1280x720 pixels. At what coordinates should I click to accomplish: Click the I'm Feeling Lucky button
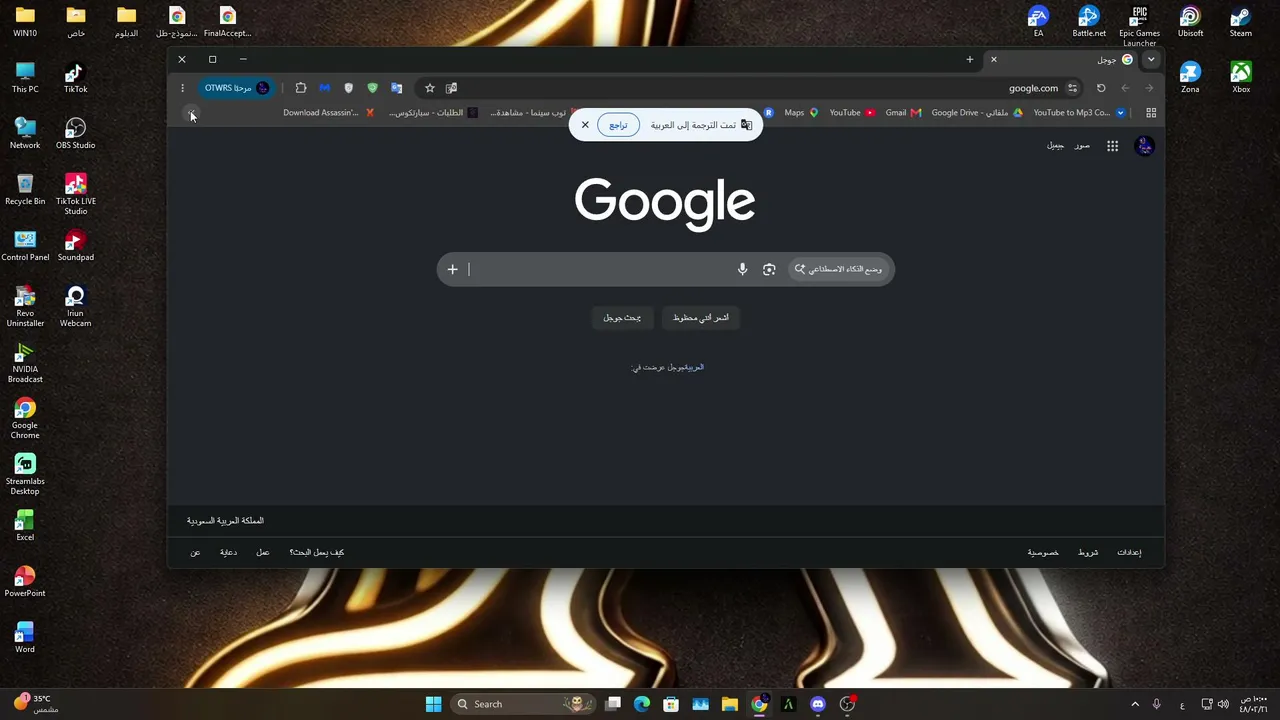pos(700,318)
